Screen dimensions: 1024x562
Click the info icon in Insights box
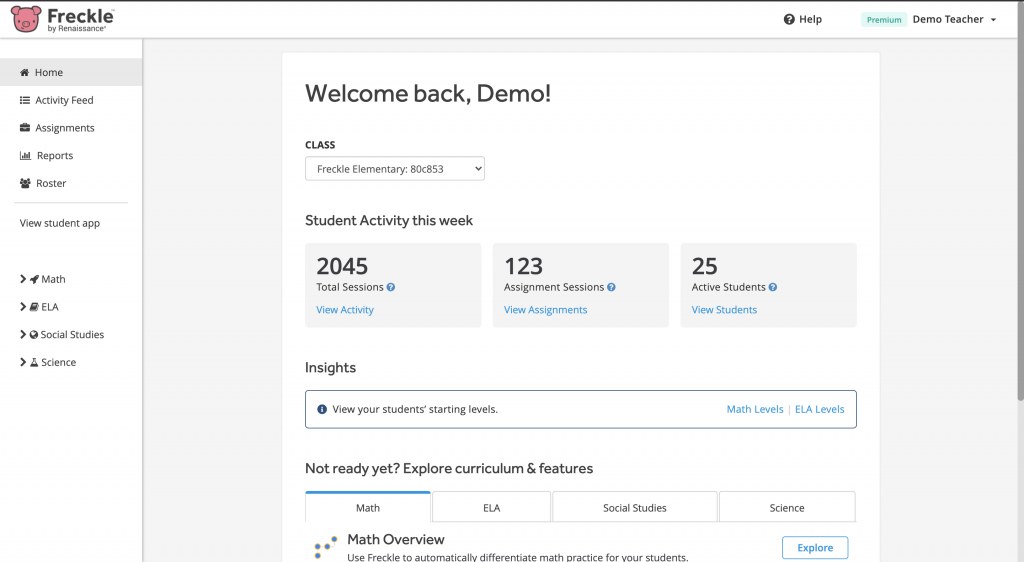[322, 409]
